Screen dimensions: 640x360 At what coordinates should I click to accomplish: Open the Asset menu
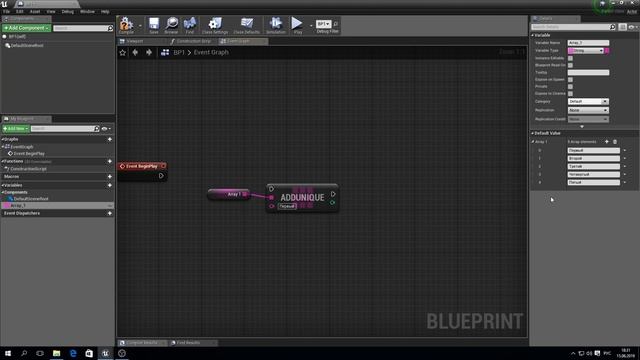pos(35,11)
